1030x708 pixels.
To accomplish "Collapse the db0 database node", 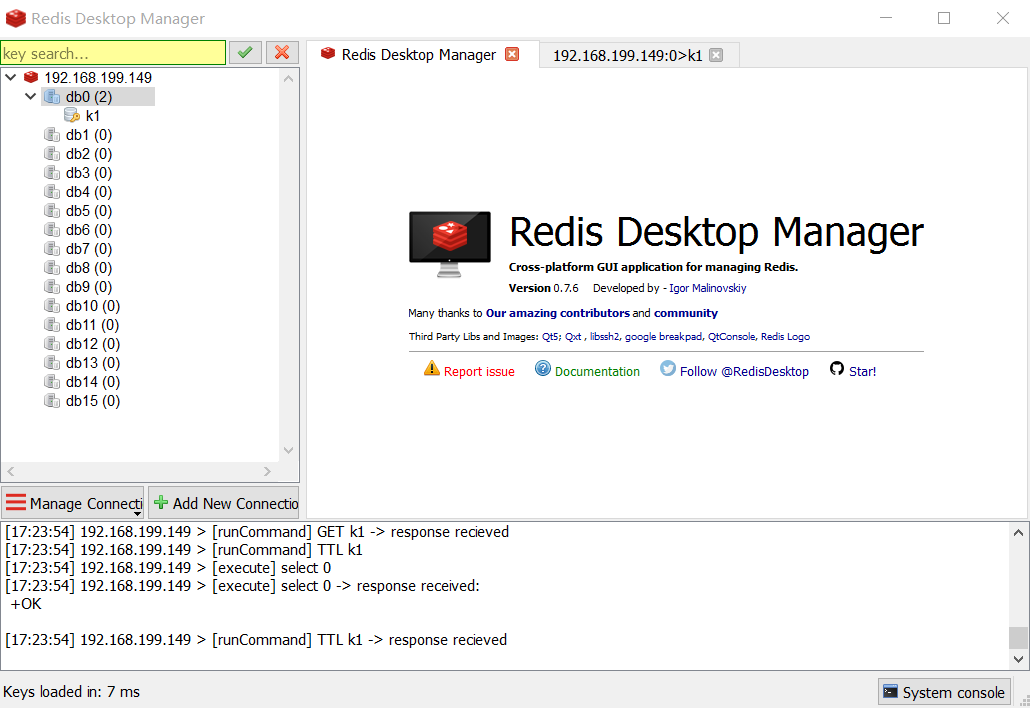I will (30, 97).
